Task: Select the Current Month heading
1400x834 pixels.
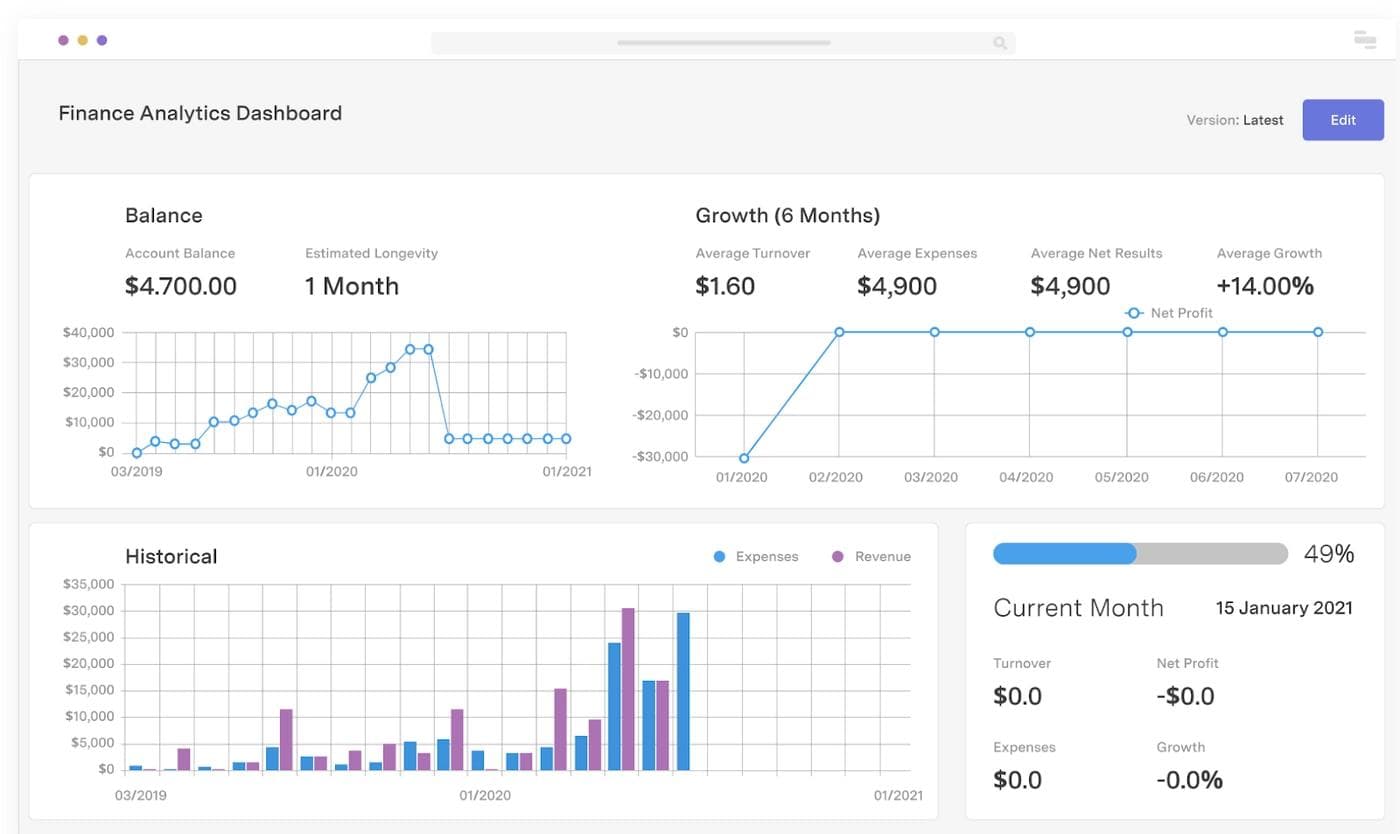Action: click(x=1077, y=608)
